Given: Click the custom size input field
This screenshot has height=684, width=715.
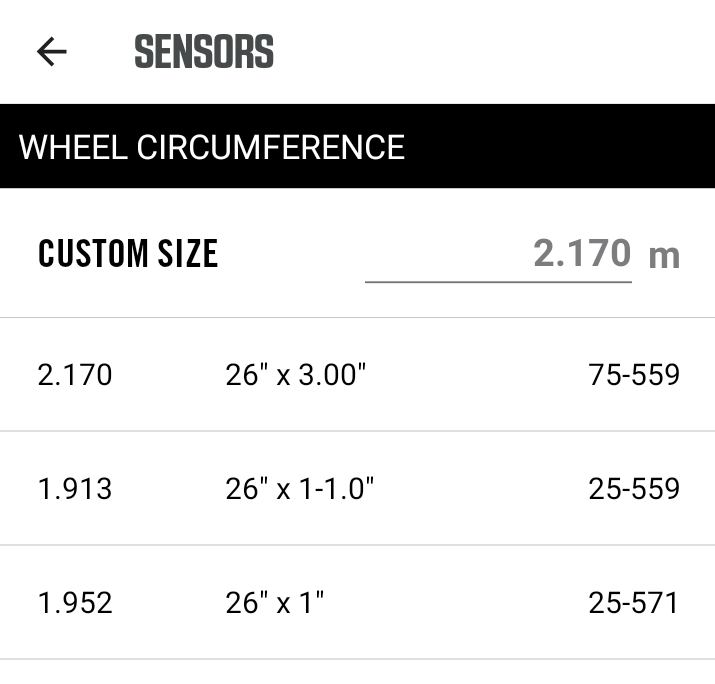Looking at the screenshot, I should click(x=498, y=254).
